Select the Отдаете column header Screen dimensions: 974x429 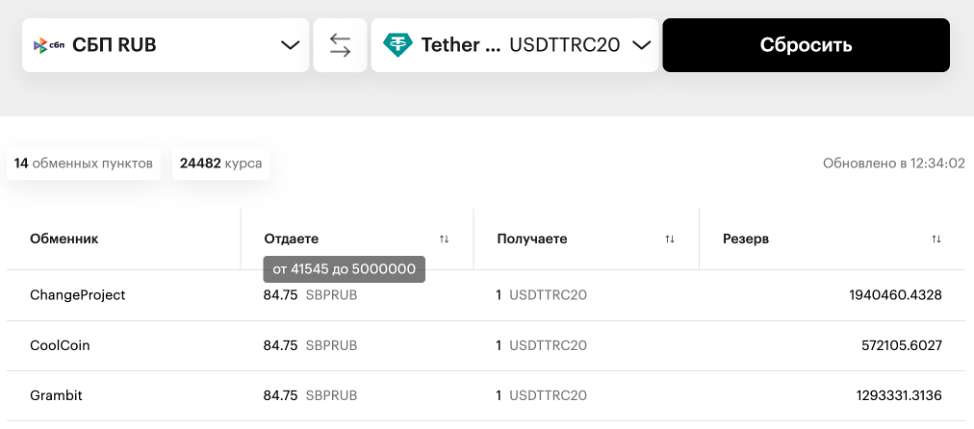tap(291, 239)
